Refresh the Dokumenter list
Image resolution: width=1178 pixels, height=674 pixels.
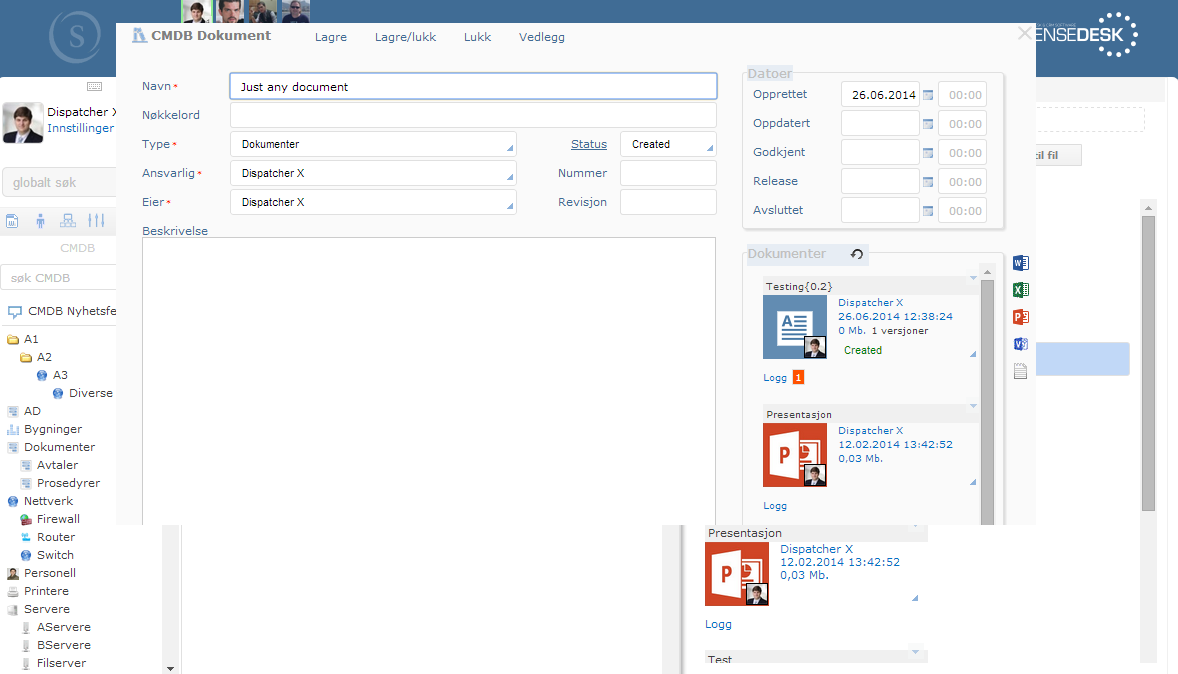click(856, 255)
